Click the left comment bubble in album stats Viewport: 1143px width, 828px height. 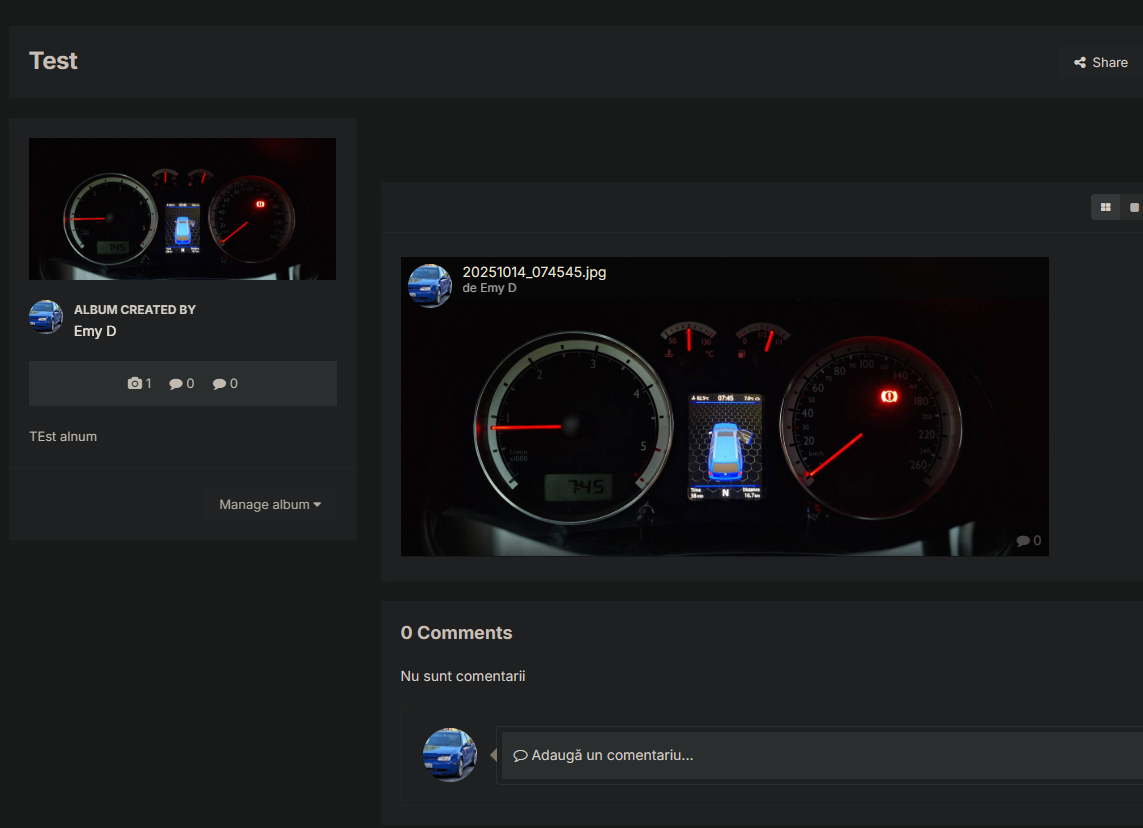[x=176, y=384]
